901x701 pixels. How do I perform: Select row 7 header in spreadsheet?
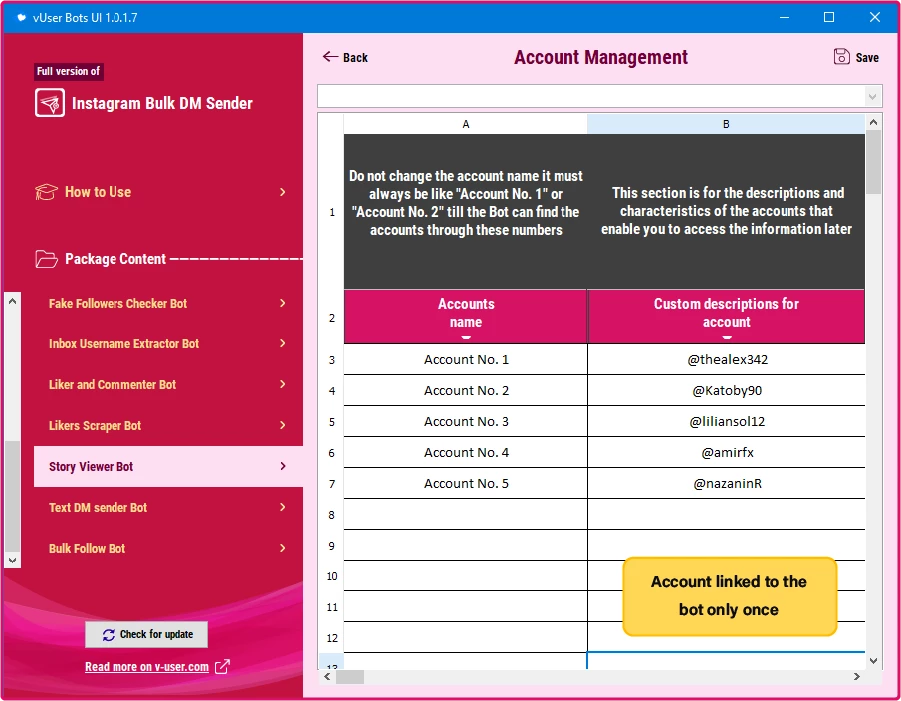click(332, 484)
